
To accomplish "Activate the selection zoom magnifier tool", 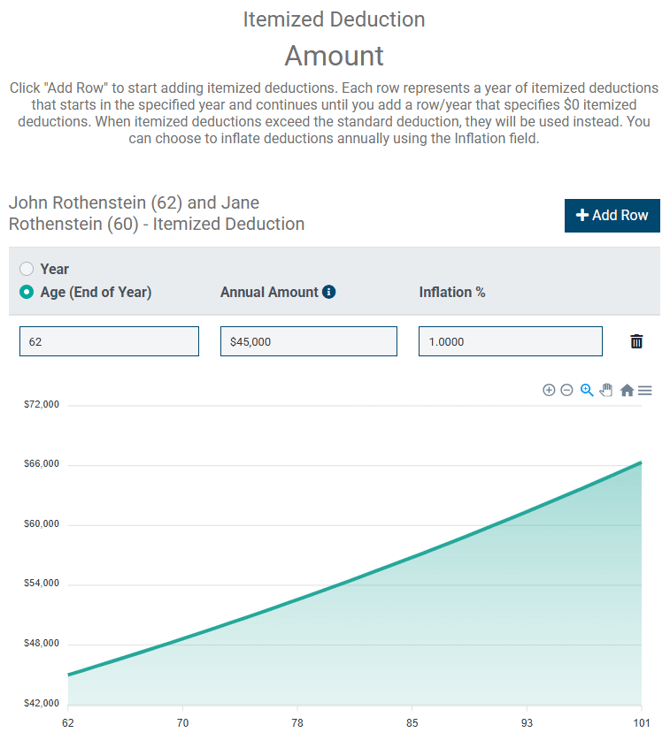I will tap(587, 390).
